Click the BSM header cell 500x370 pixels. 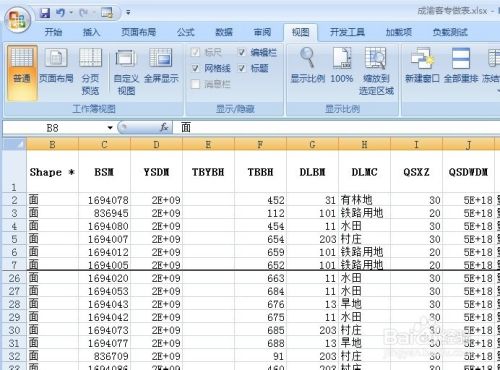(104, 172)
